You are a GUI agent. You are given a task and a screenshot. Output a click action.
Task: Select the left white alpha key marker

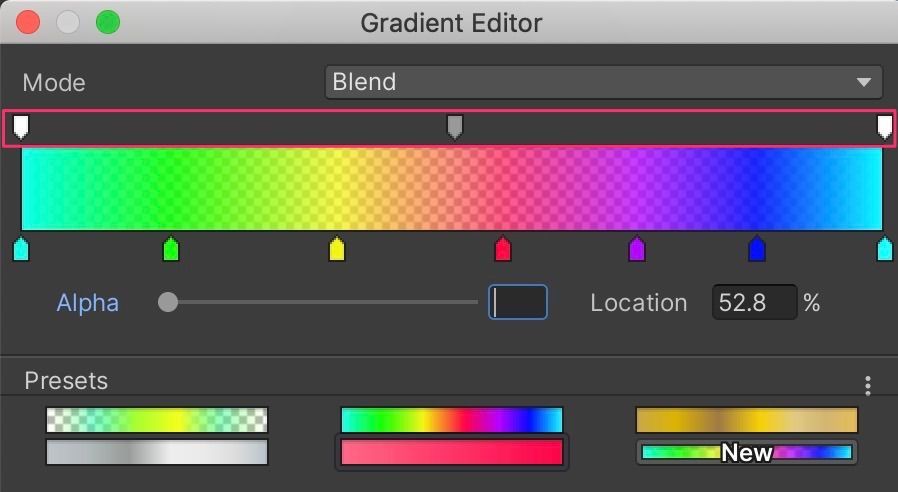21,127
